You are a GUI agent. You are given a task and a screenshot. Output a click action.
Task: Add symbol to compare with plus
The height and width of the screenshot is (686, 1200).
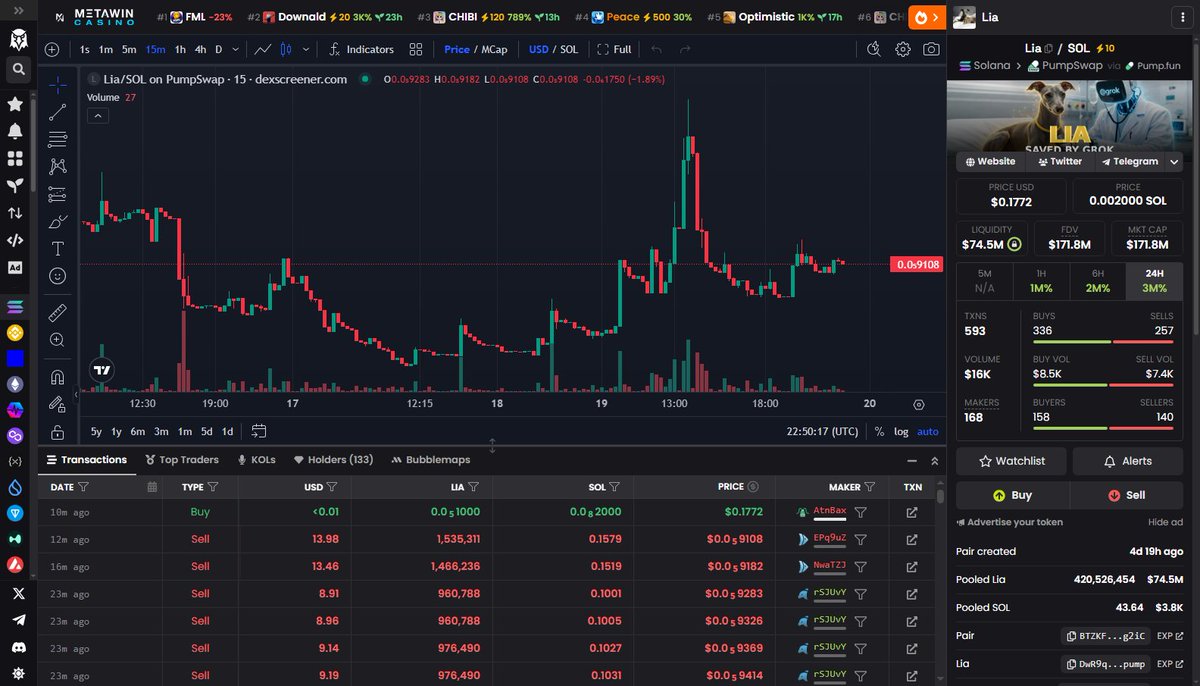[x=52, y=49]
